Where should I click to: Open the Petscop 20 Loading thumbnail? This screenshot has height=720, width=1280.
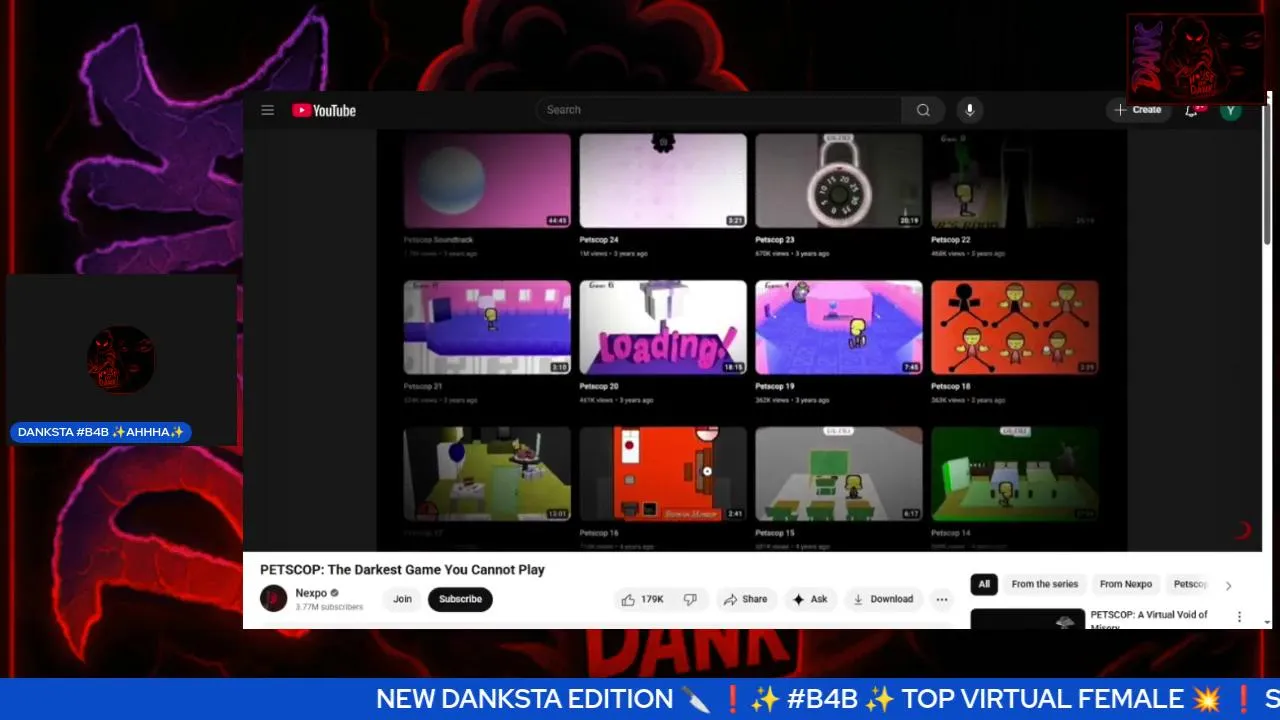tap(663, 327)
